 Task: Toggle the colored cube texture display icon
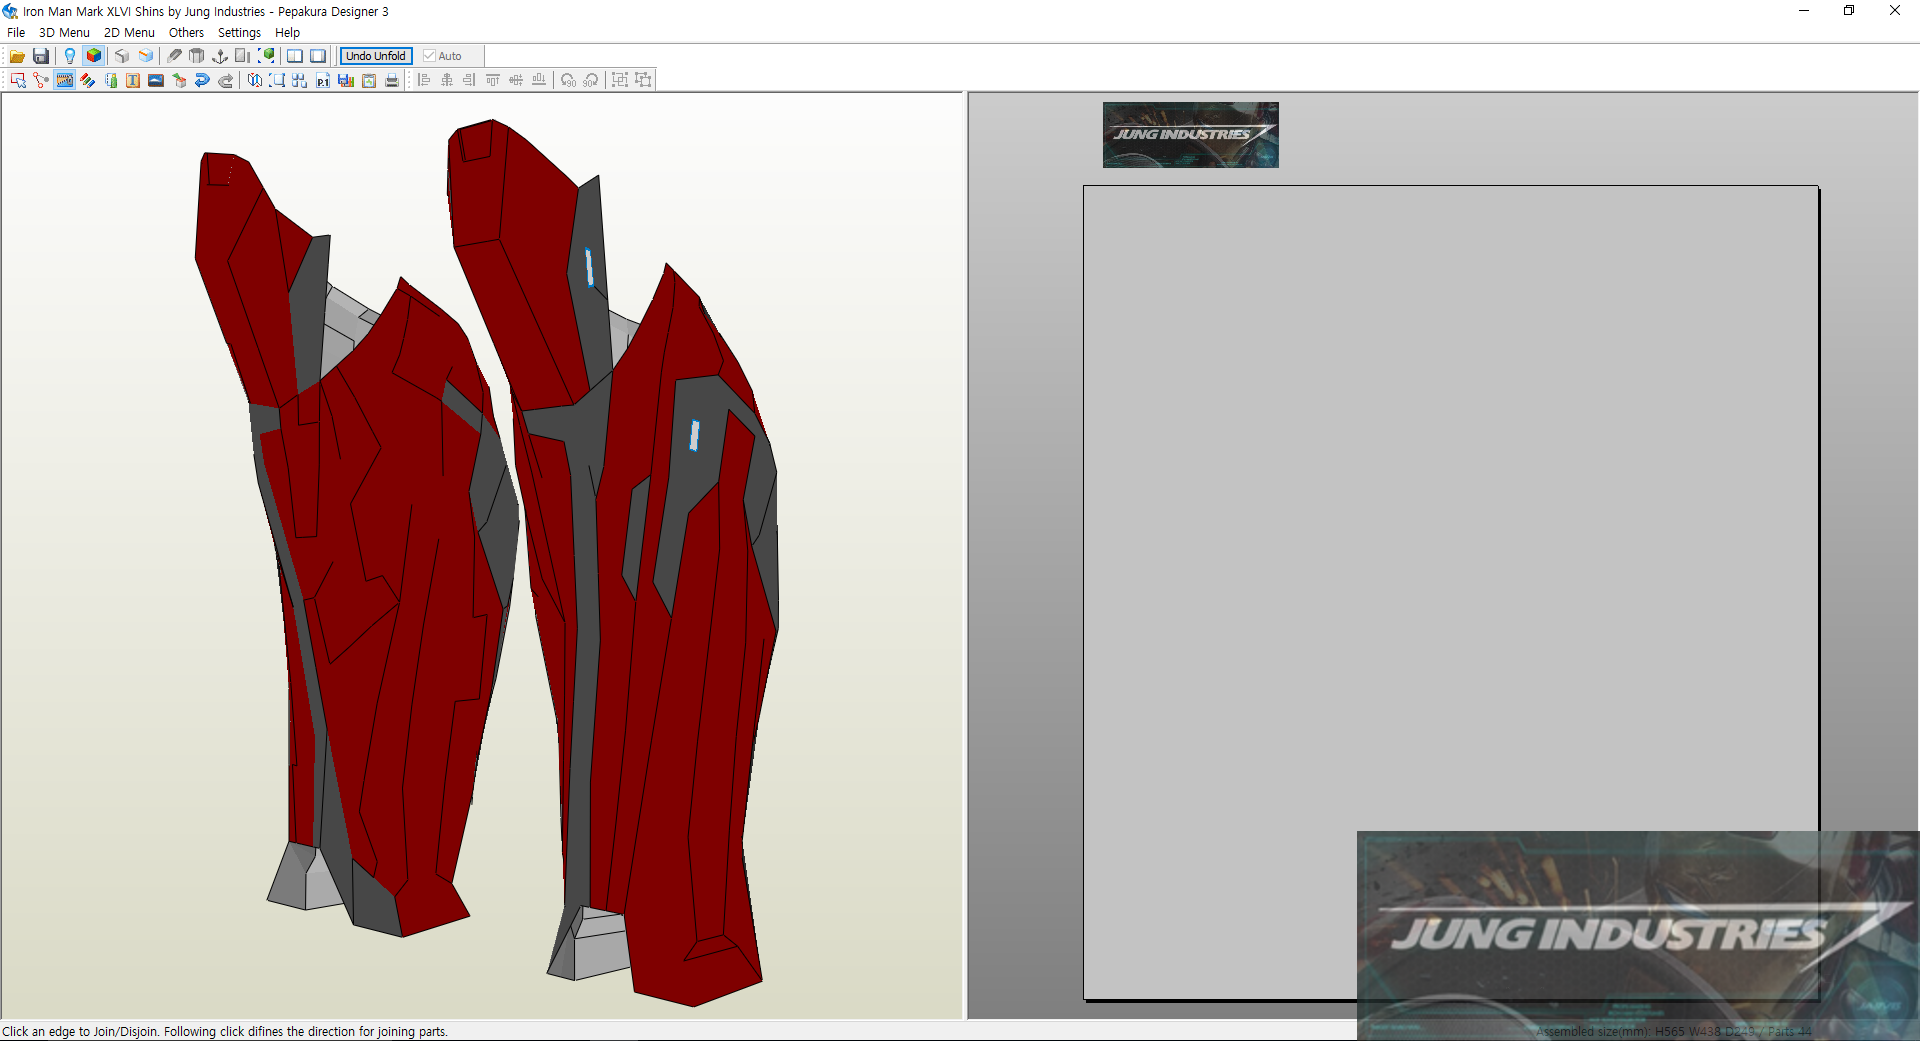(x=94, y=56)
